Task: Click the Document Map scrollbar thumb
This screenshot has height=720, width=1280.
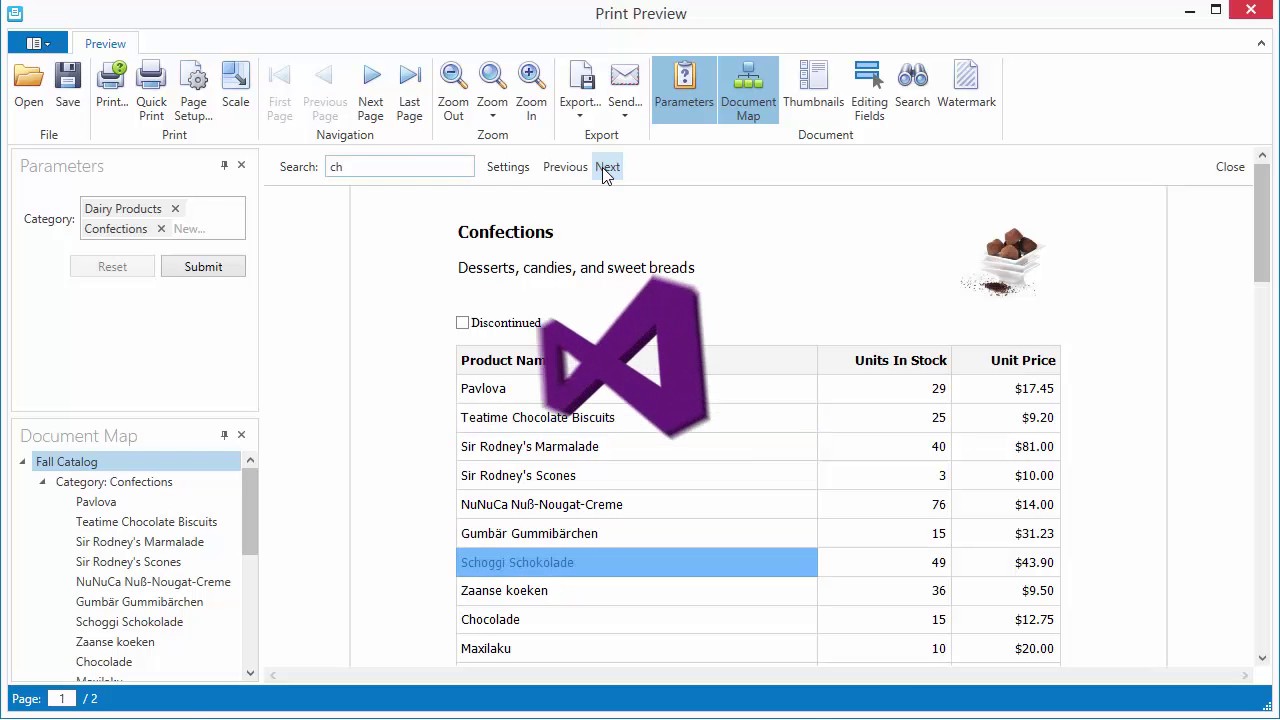Action: 250,510
